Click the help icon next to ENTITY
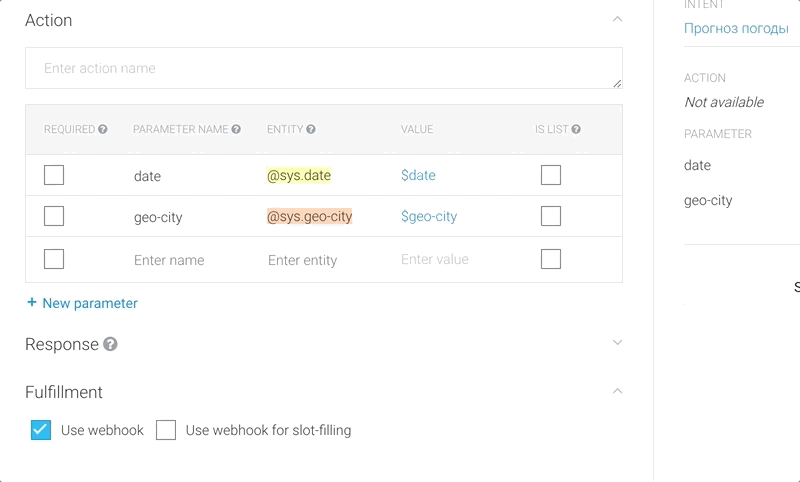The height and width of the screenshot is (482, 800). 311,130
